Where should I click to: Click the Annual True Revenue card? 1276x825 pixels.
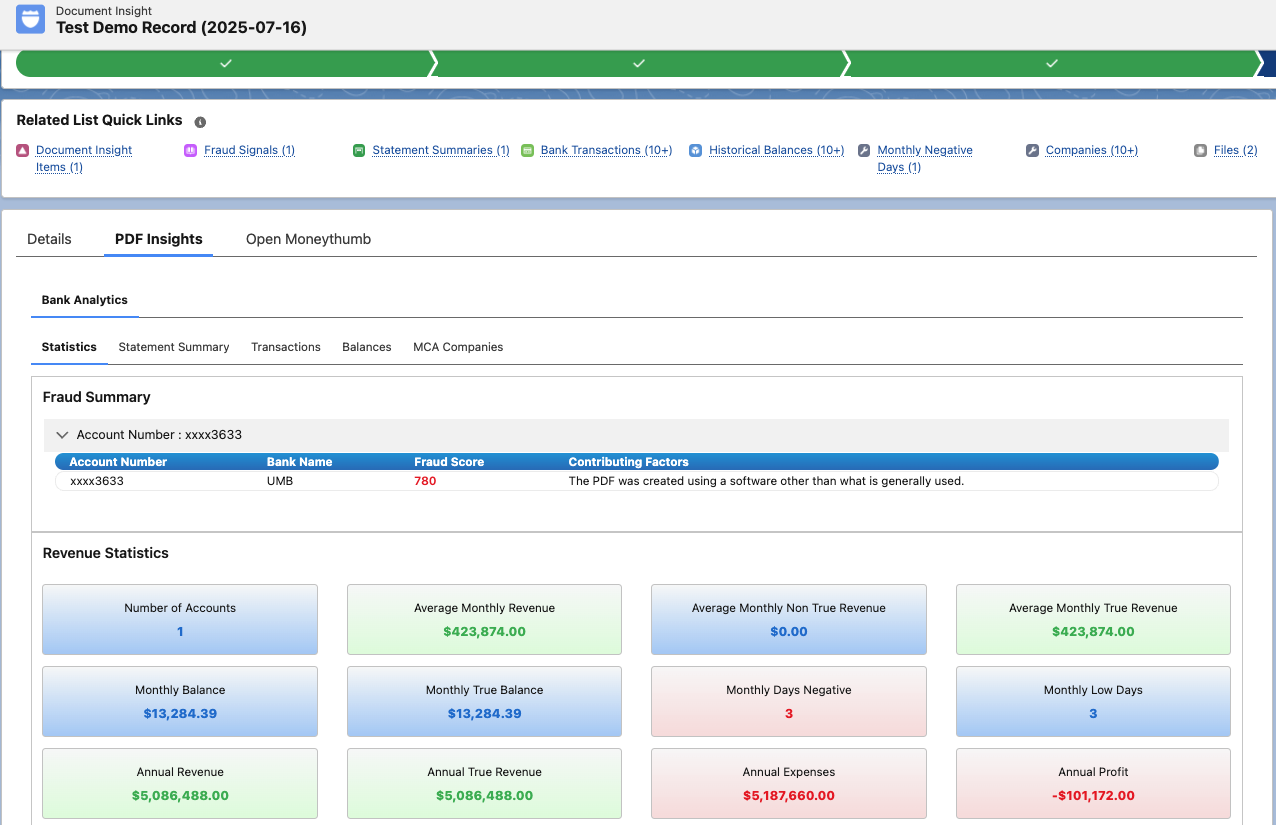pos(484,784)
